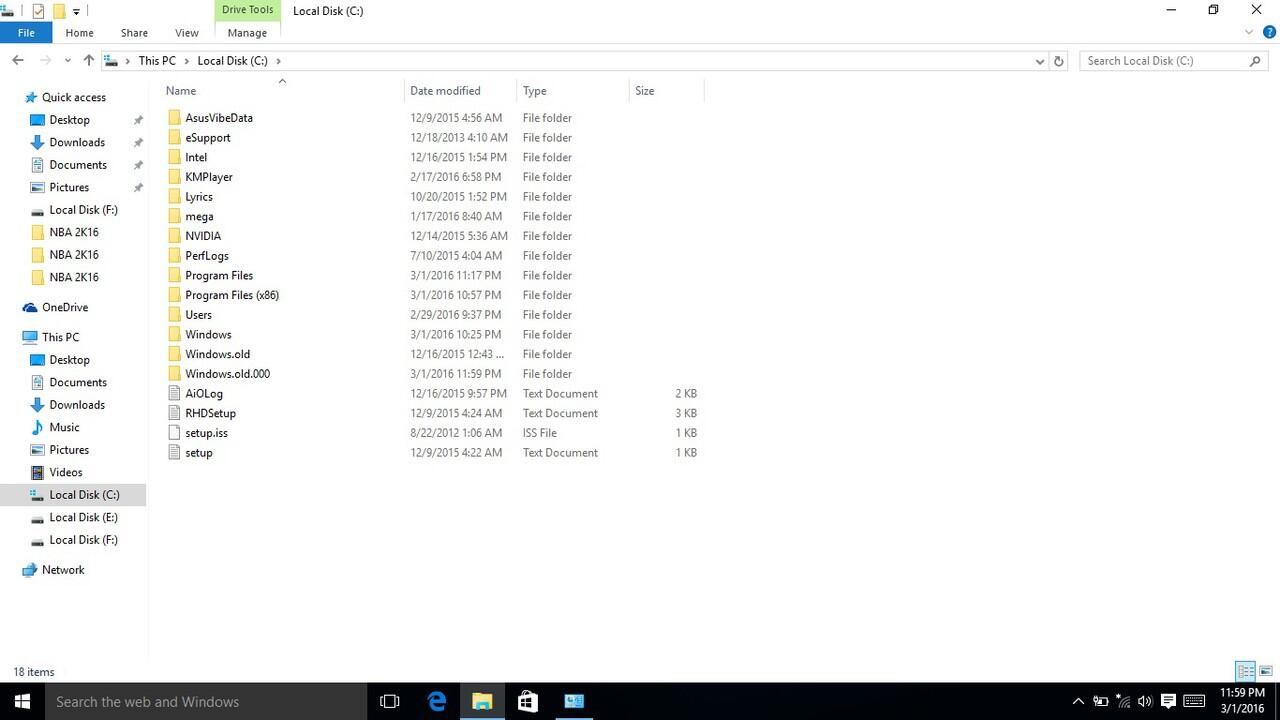Select Network in the navigation pane
Viewport: 1280px width, 720px height.
pos(63,570)
